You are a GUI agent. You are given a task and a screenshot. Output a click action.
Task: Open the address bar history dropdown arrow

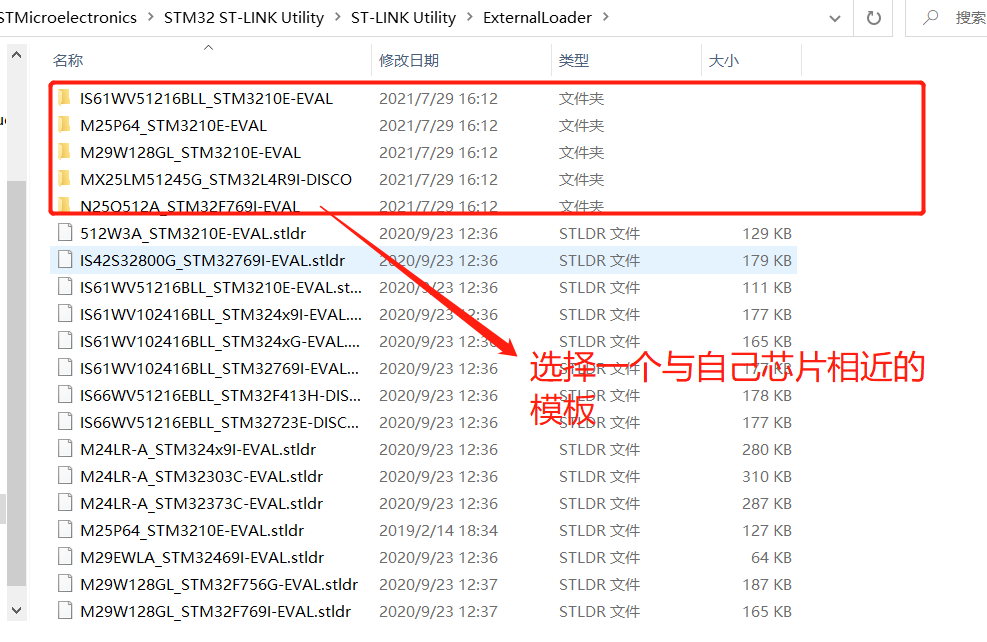[x=835, y=17]
